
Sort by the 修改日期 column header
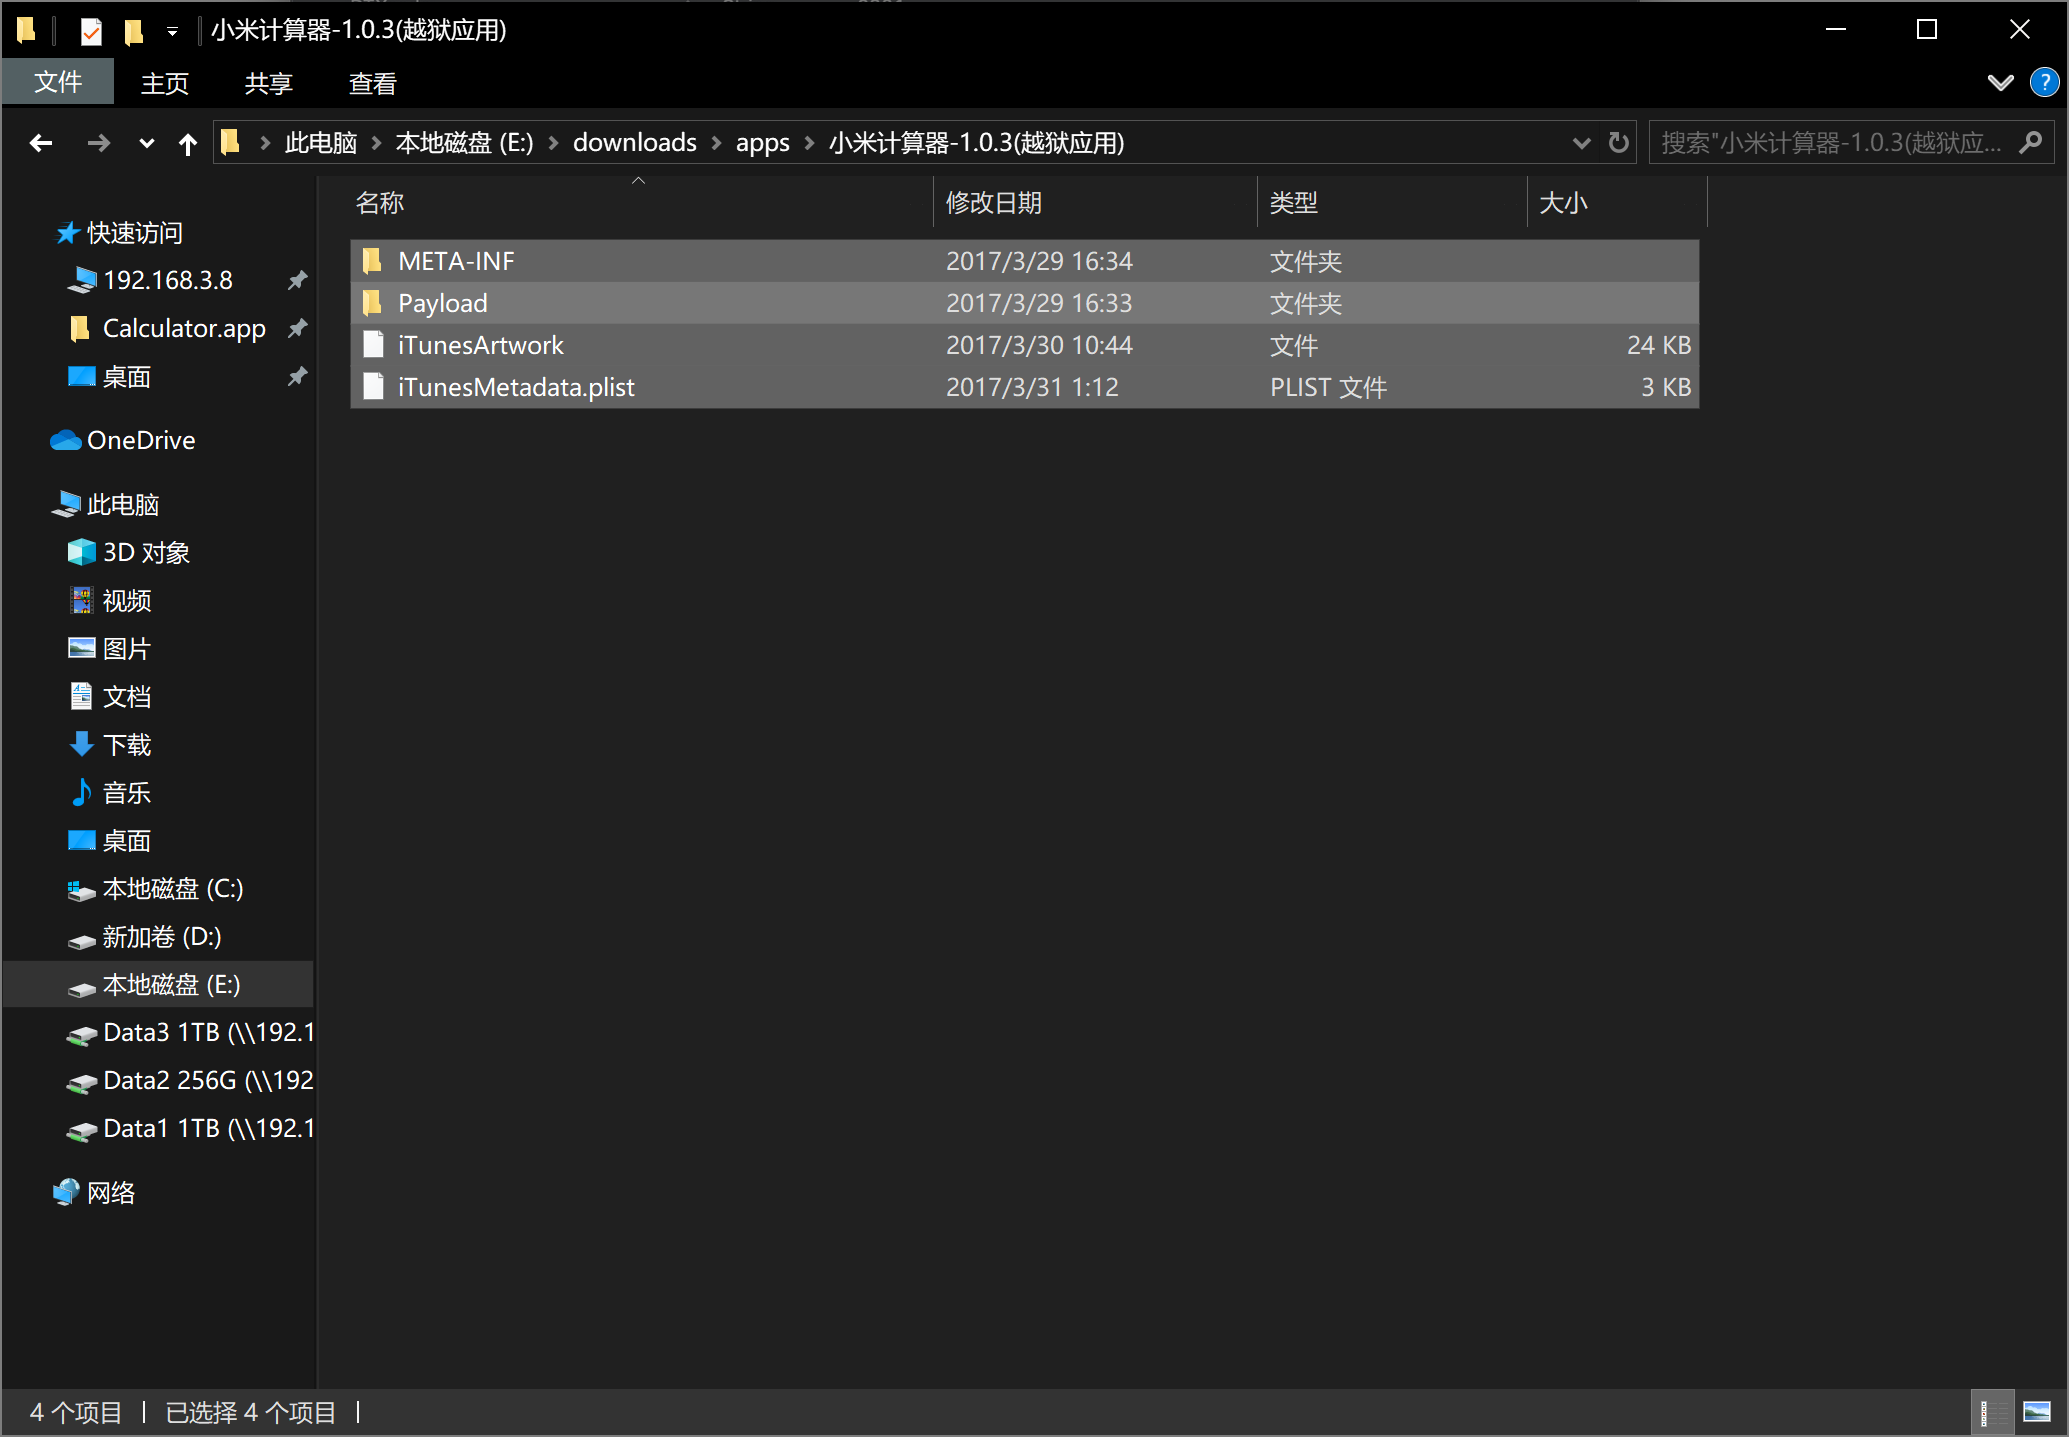[x=994, y=203]
